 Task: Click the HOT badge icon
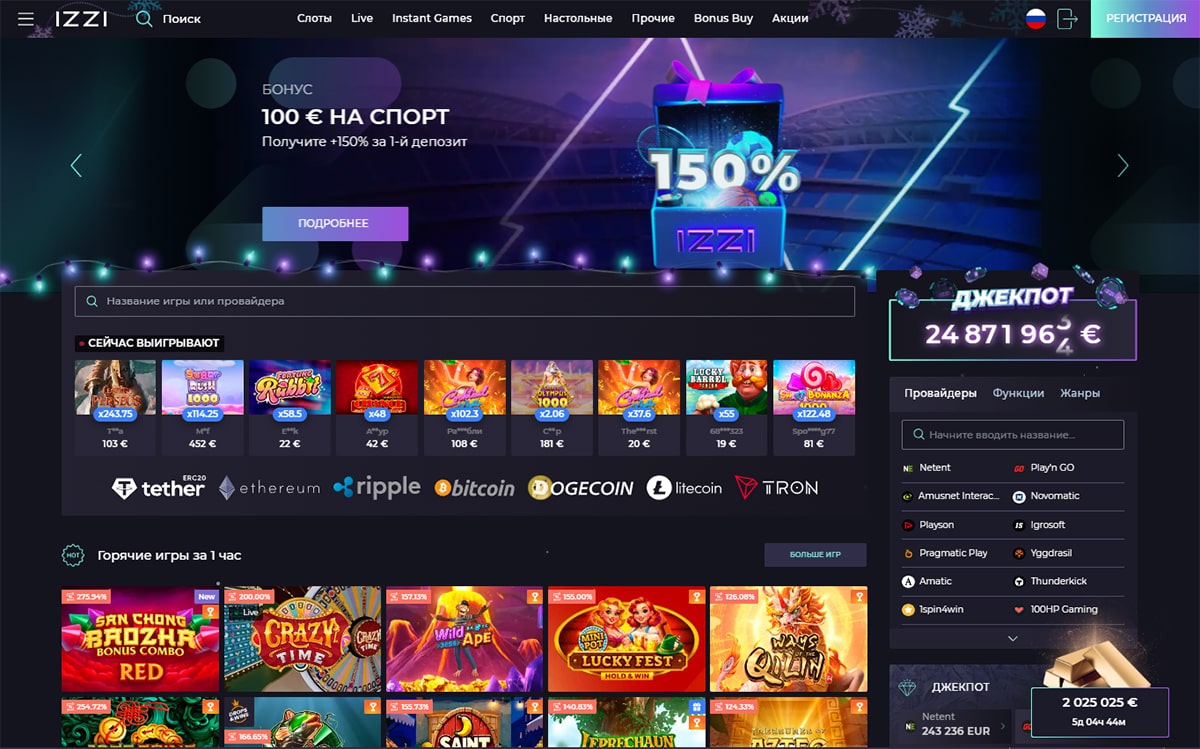pos(72,555)
